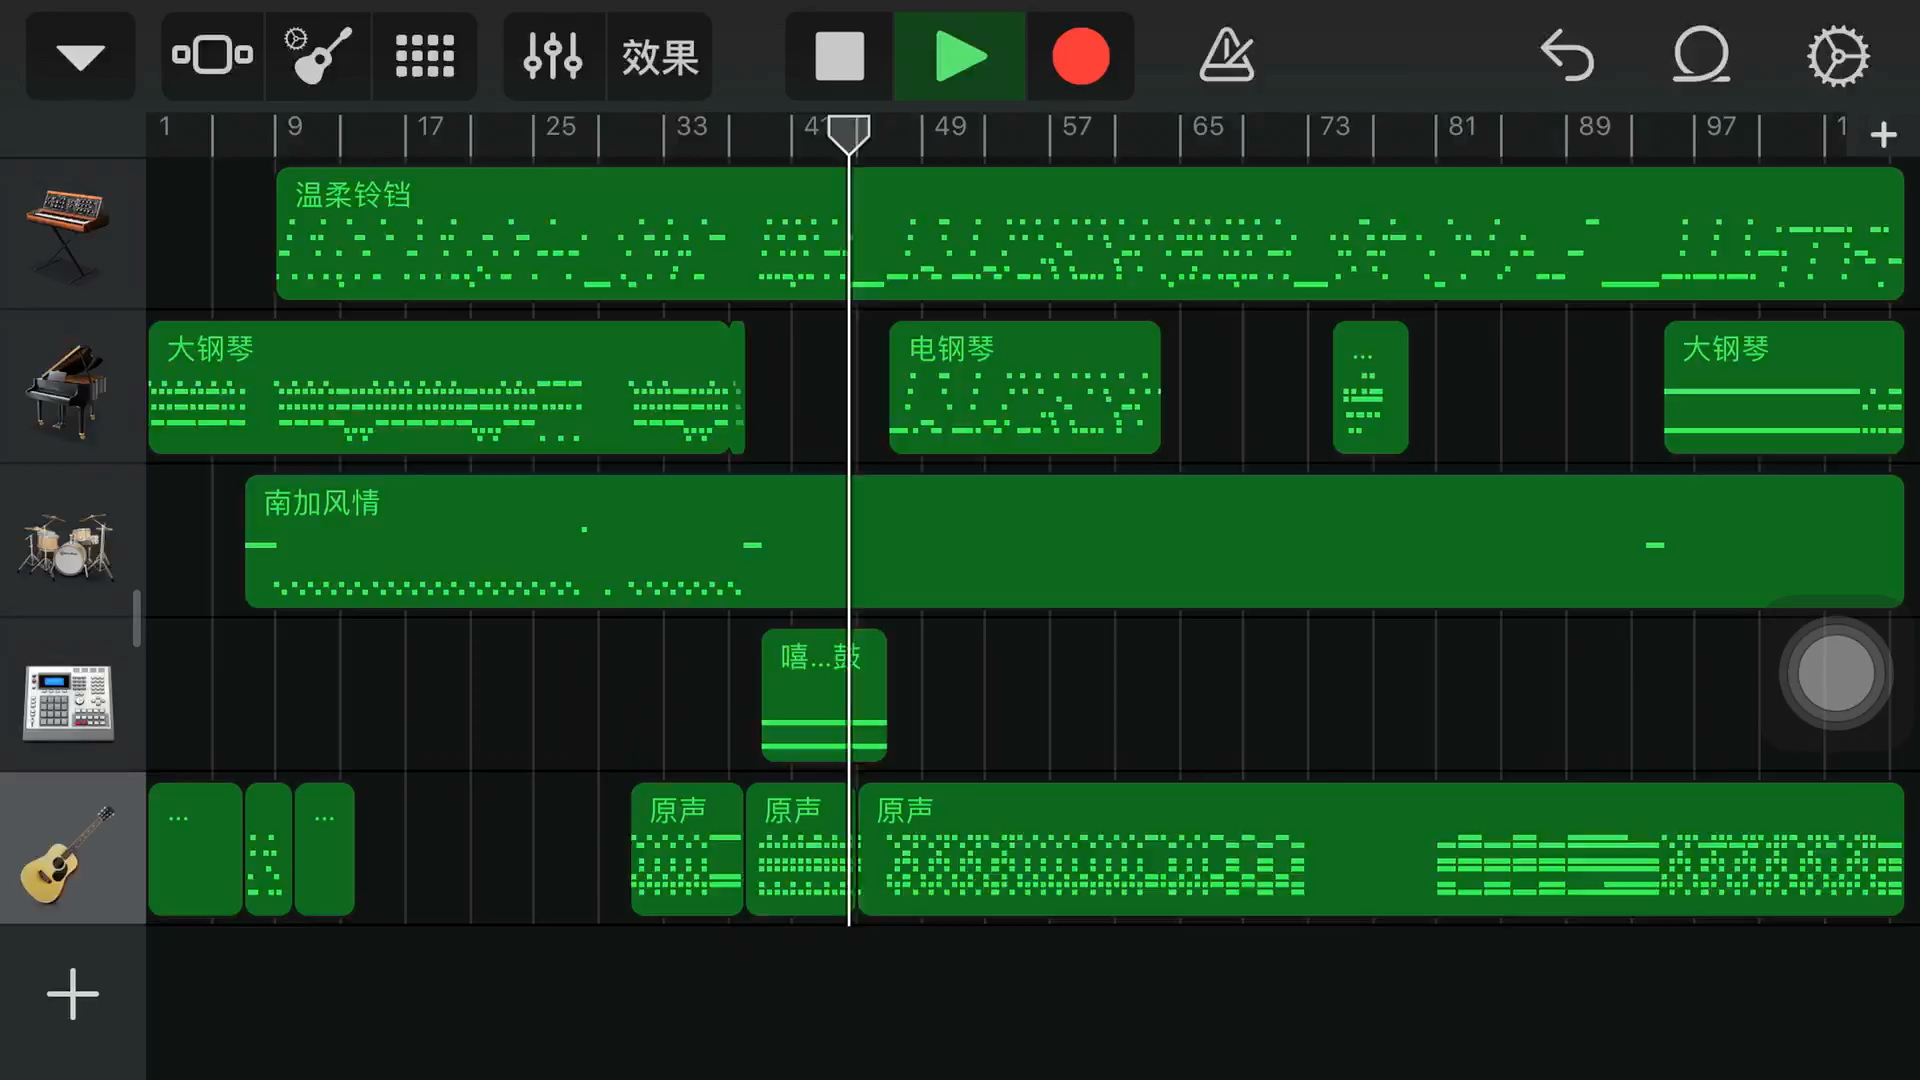Screen dimensions: 1920x1080
Task: Start recording with the red button
Action: click(1081, 56)
